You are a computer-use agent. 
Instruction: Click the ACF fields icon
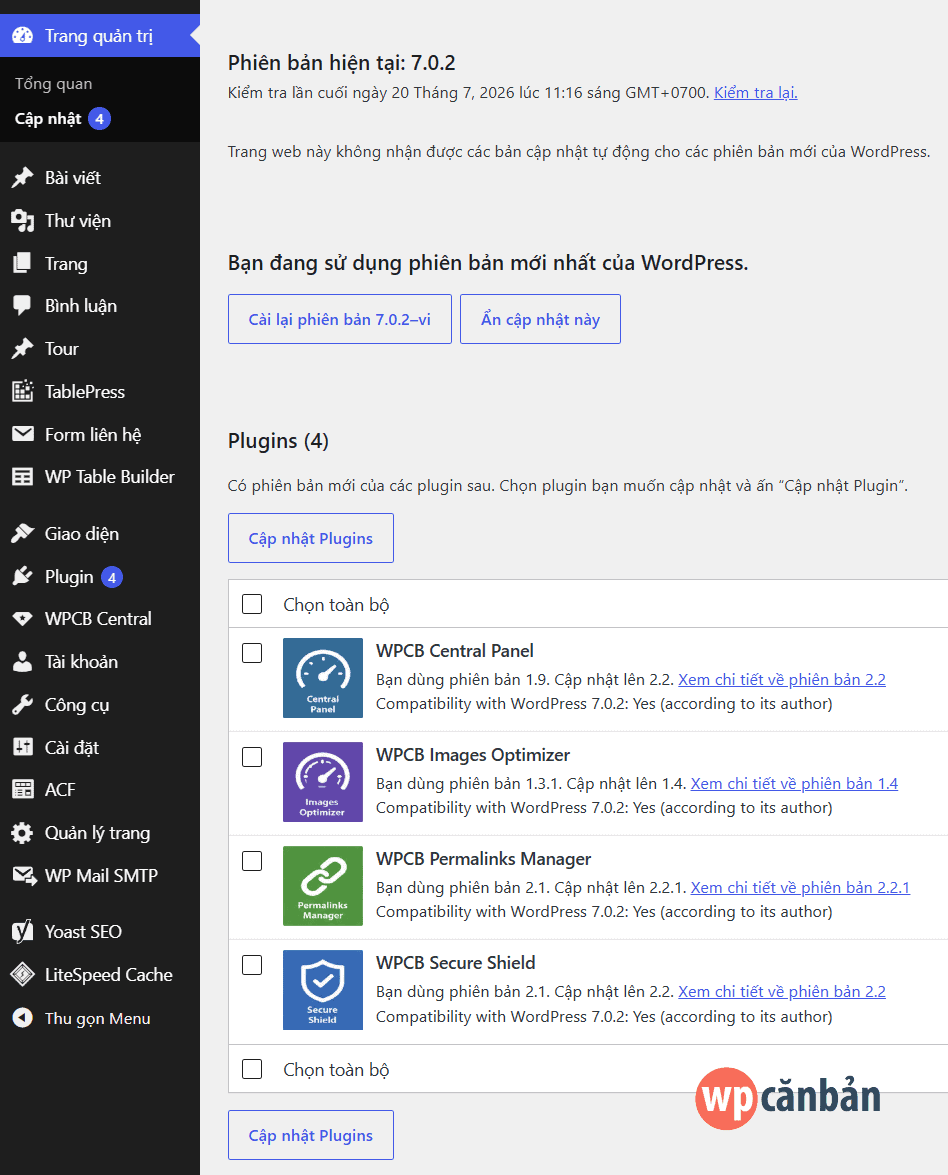coord(22,790)
